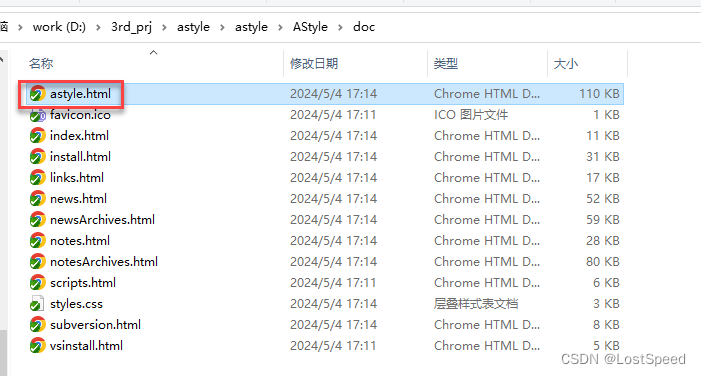701x376 pixels.
Task: Expand the chevron before AStyle breadcrumb
Action: tap(280, 27)
